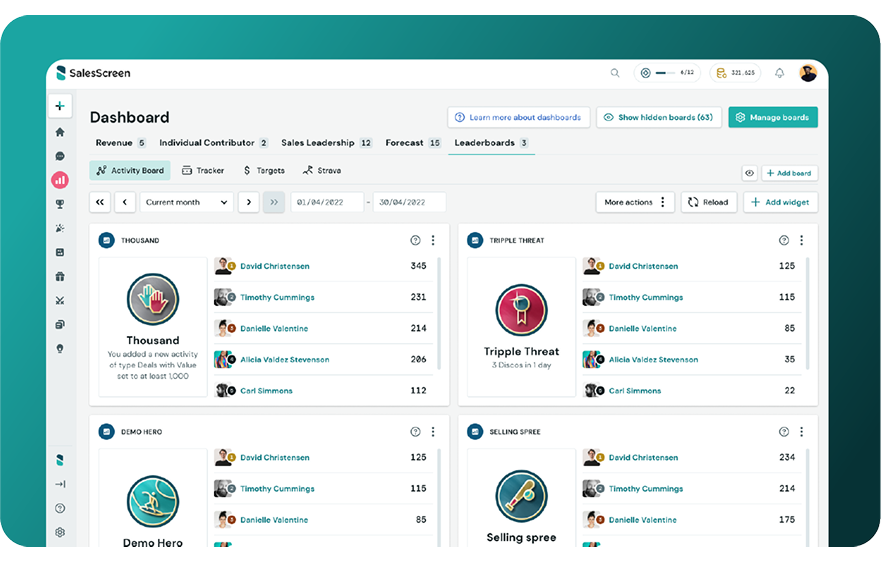Open help for DEMO HERO widget
881x562 pixels.
click(x=415, y=432)
